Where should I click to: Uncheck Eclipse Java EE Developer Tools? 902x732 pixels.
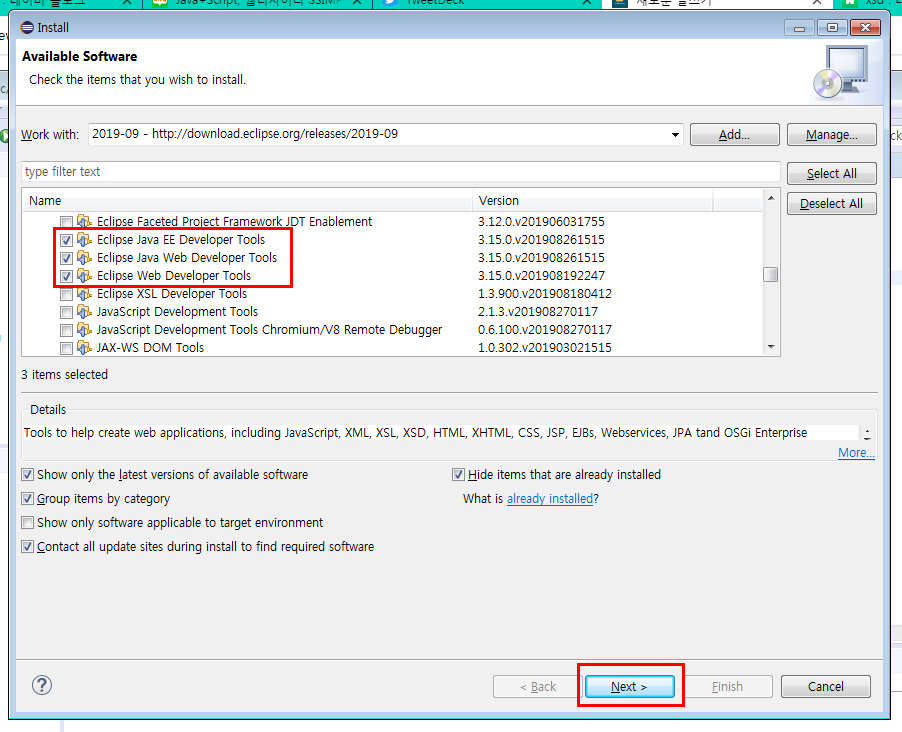click(x=66, y=240)
